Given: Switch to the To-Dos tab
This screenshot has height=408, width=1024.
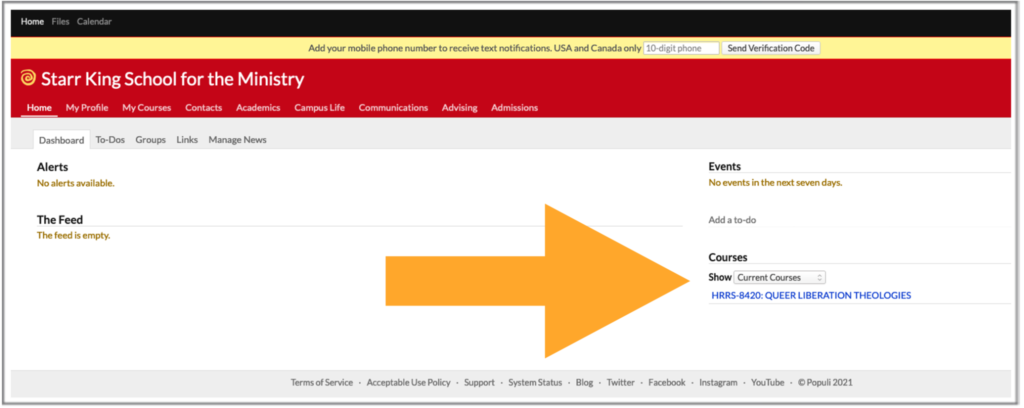Looking at the screenshot, I should [110, 140].
